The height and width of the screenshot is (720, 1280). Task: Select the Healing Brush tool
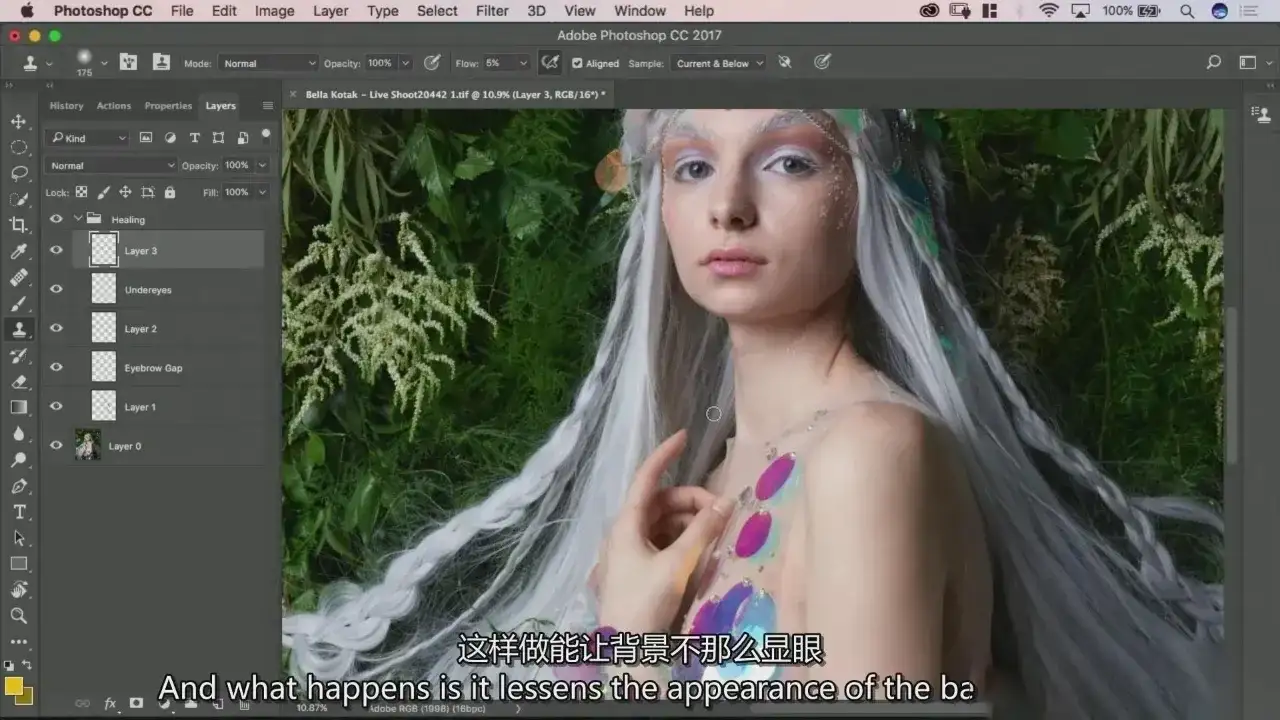click(18, 278)
